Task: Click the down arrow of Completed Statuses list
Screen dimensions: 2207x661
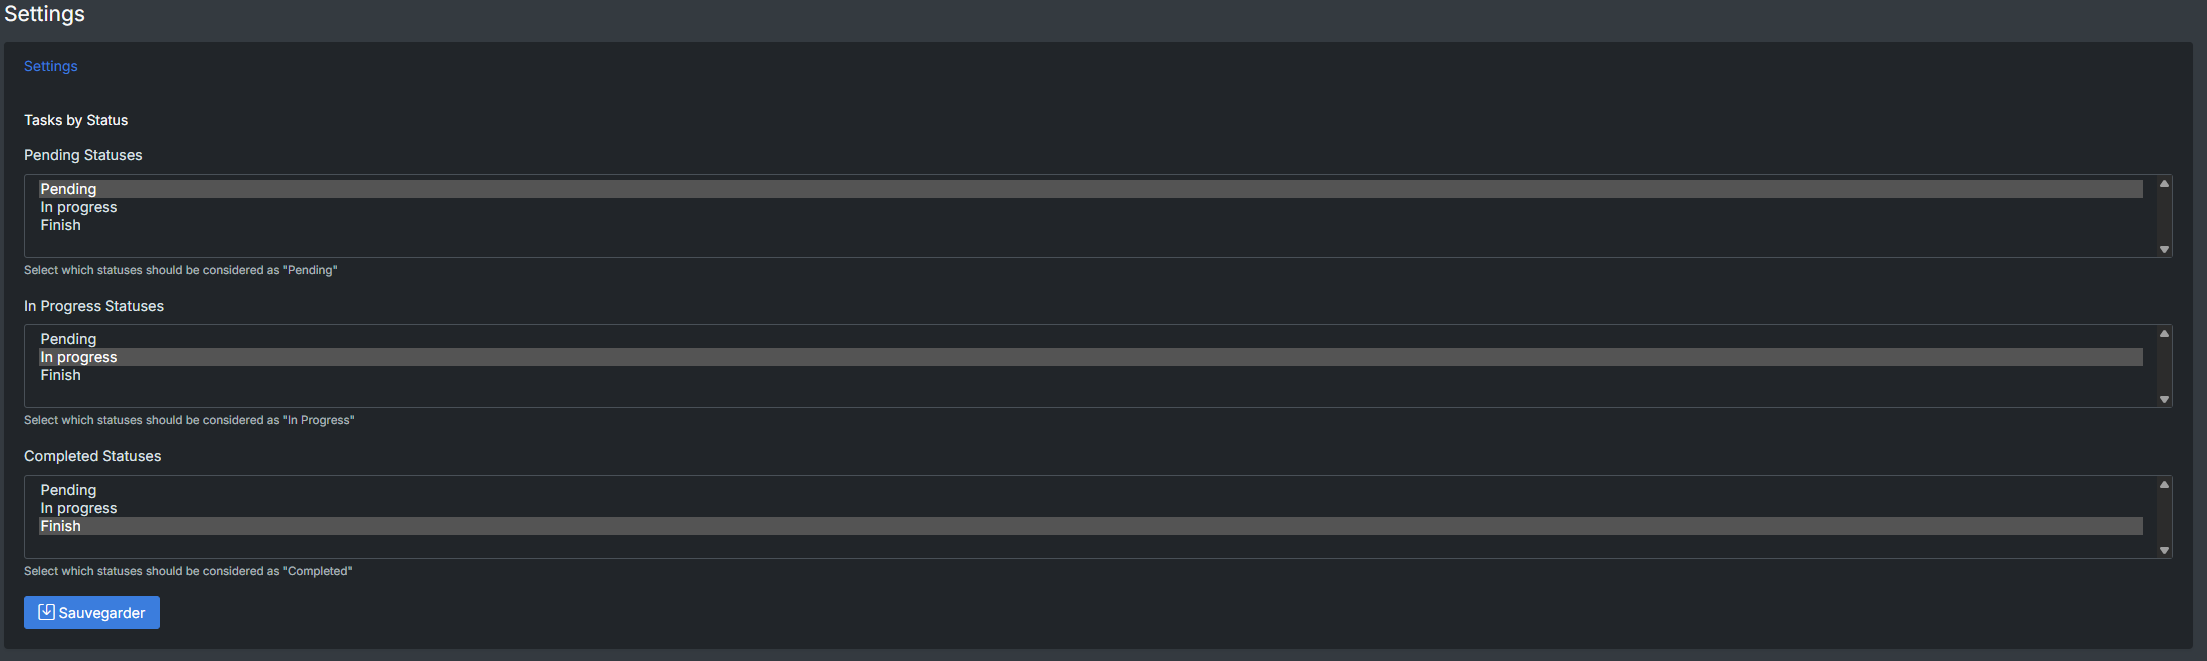Action: coord(2164,550)
